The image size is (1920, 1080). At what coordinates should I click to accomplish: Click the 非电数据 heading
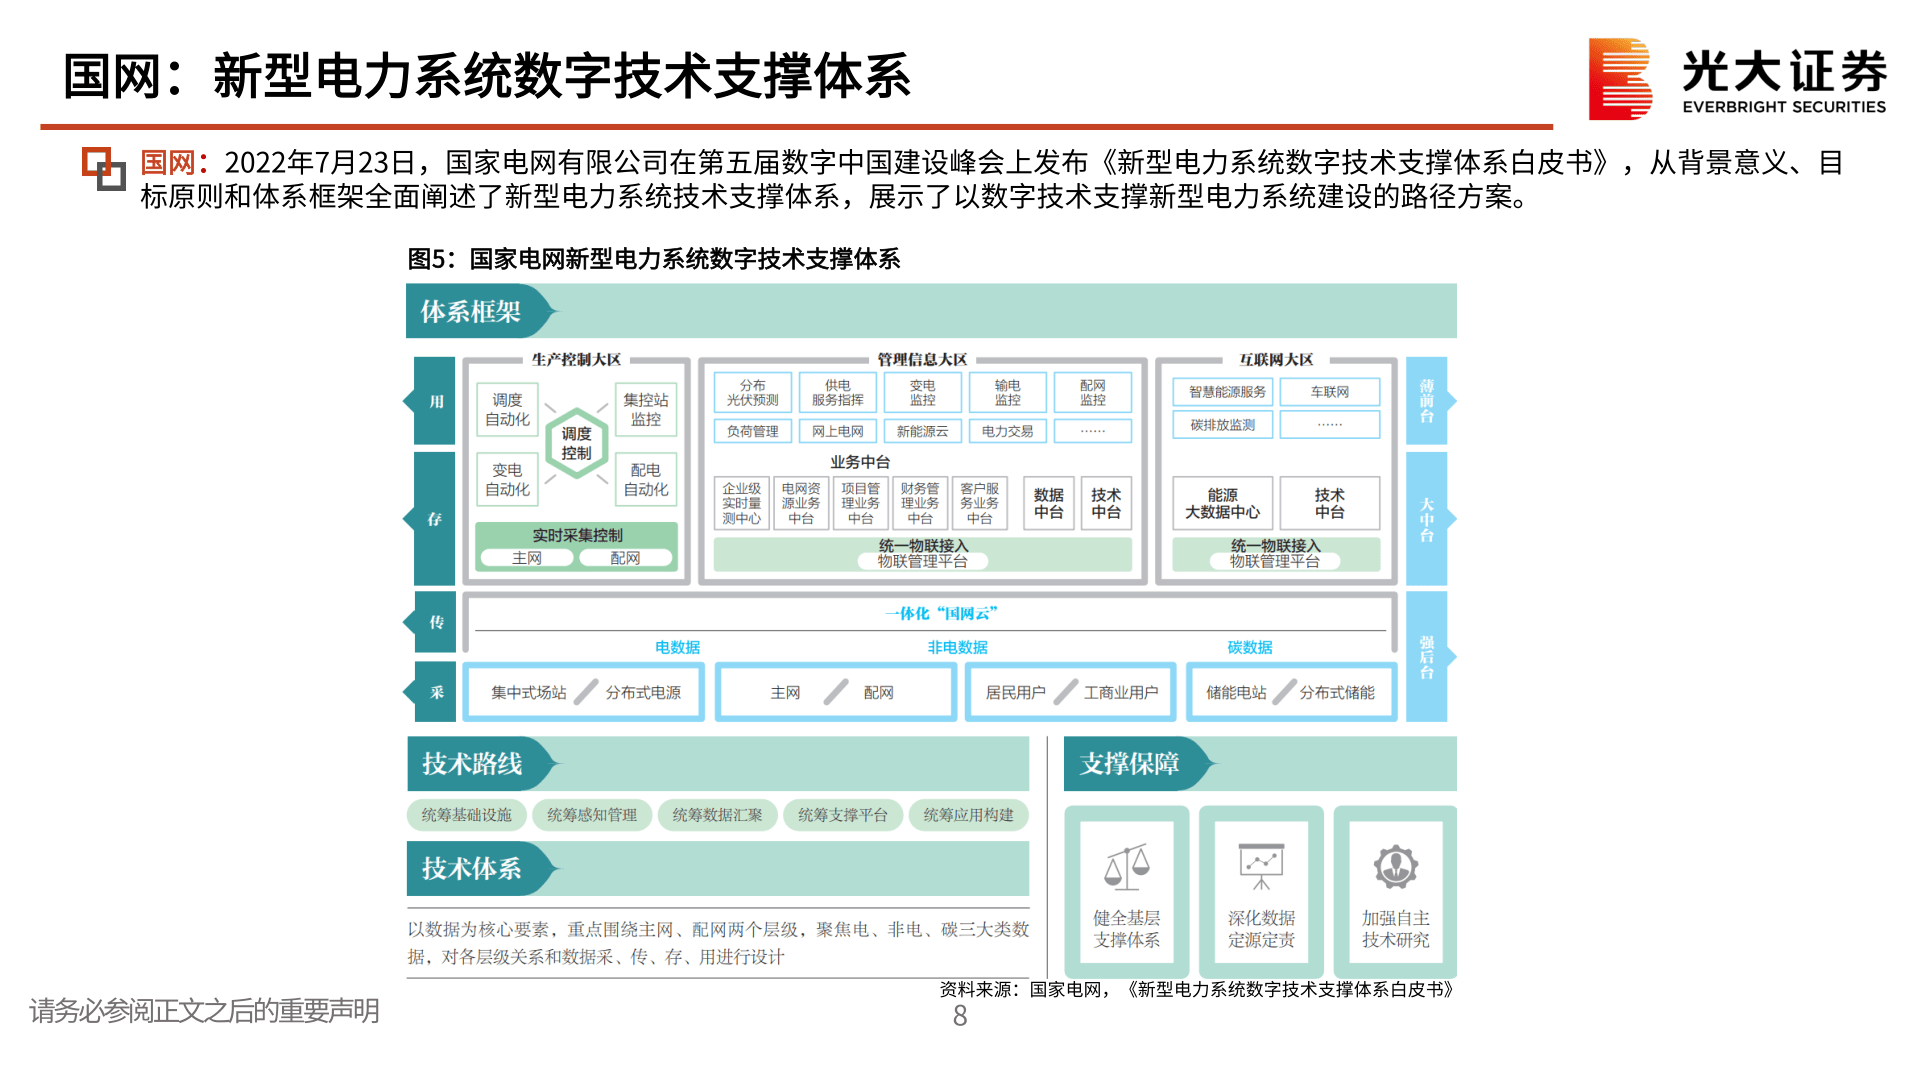957,647
